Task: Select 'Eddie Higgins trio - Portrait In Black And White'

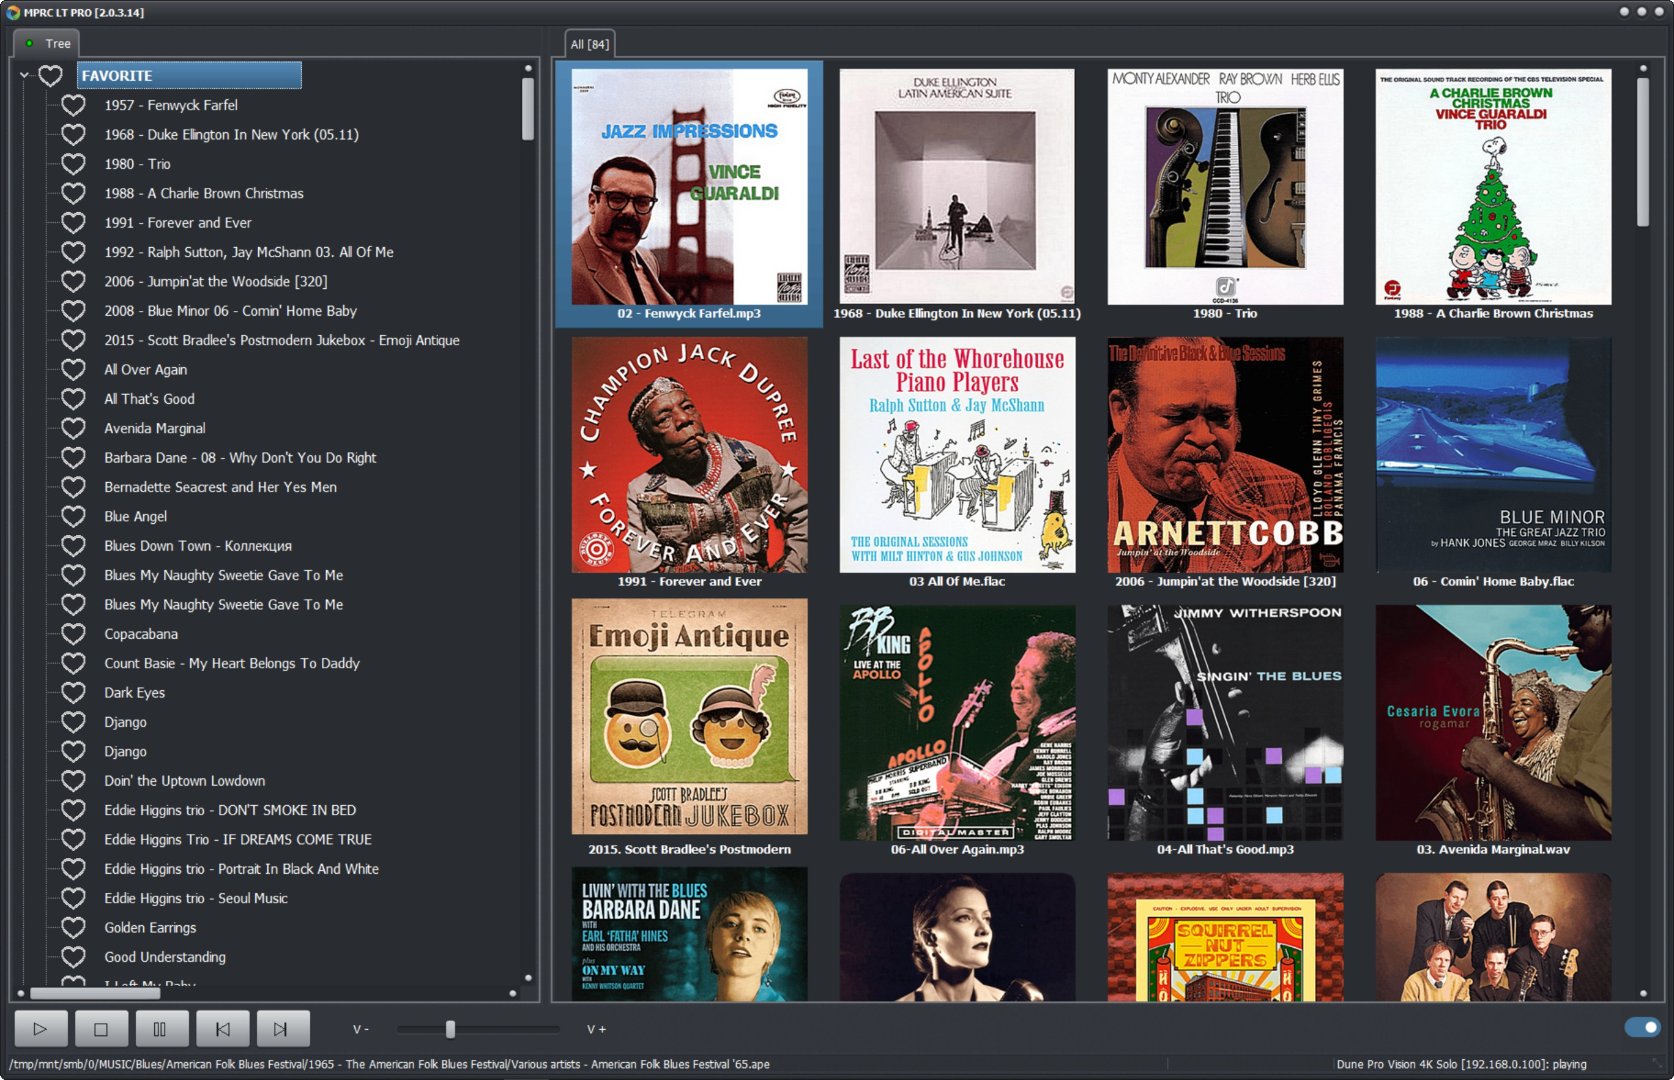Action: coord(242,869)
